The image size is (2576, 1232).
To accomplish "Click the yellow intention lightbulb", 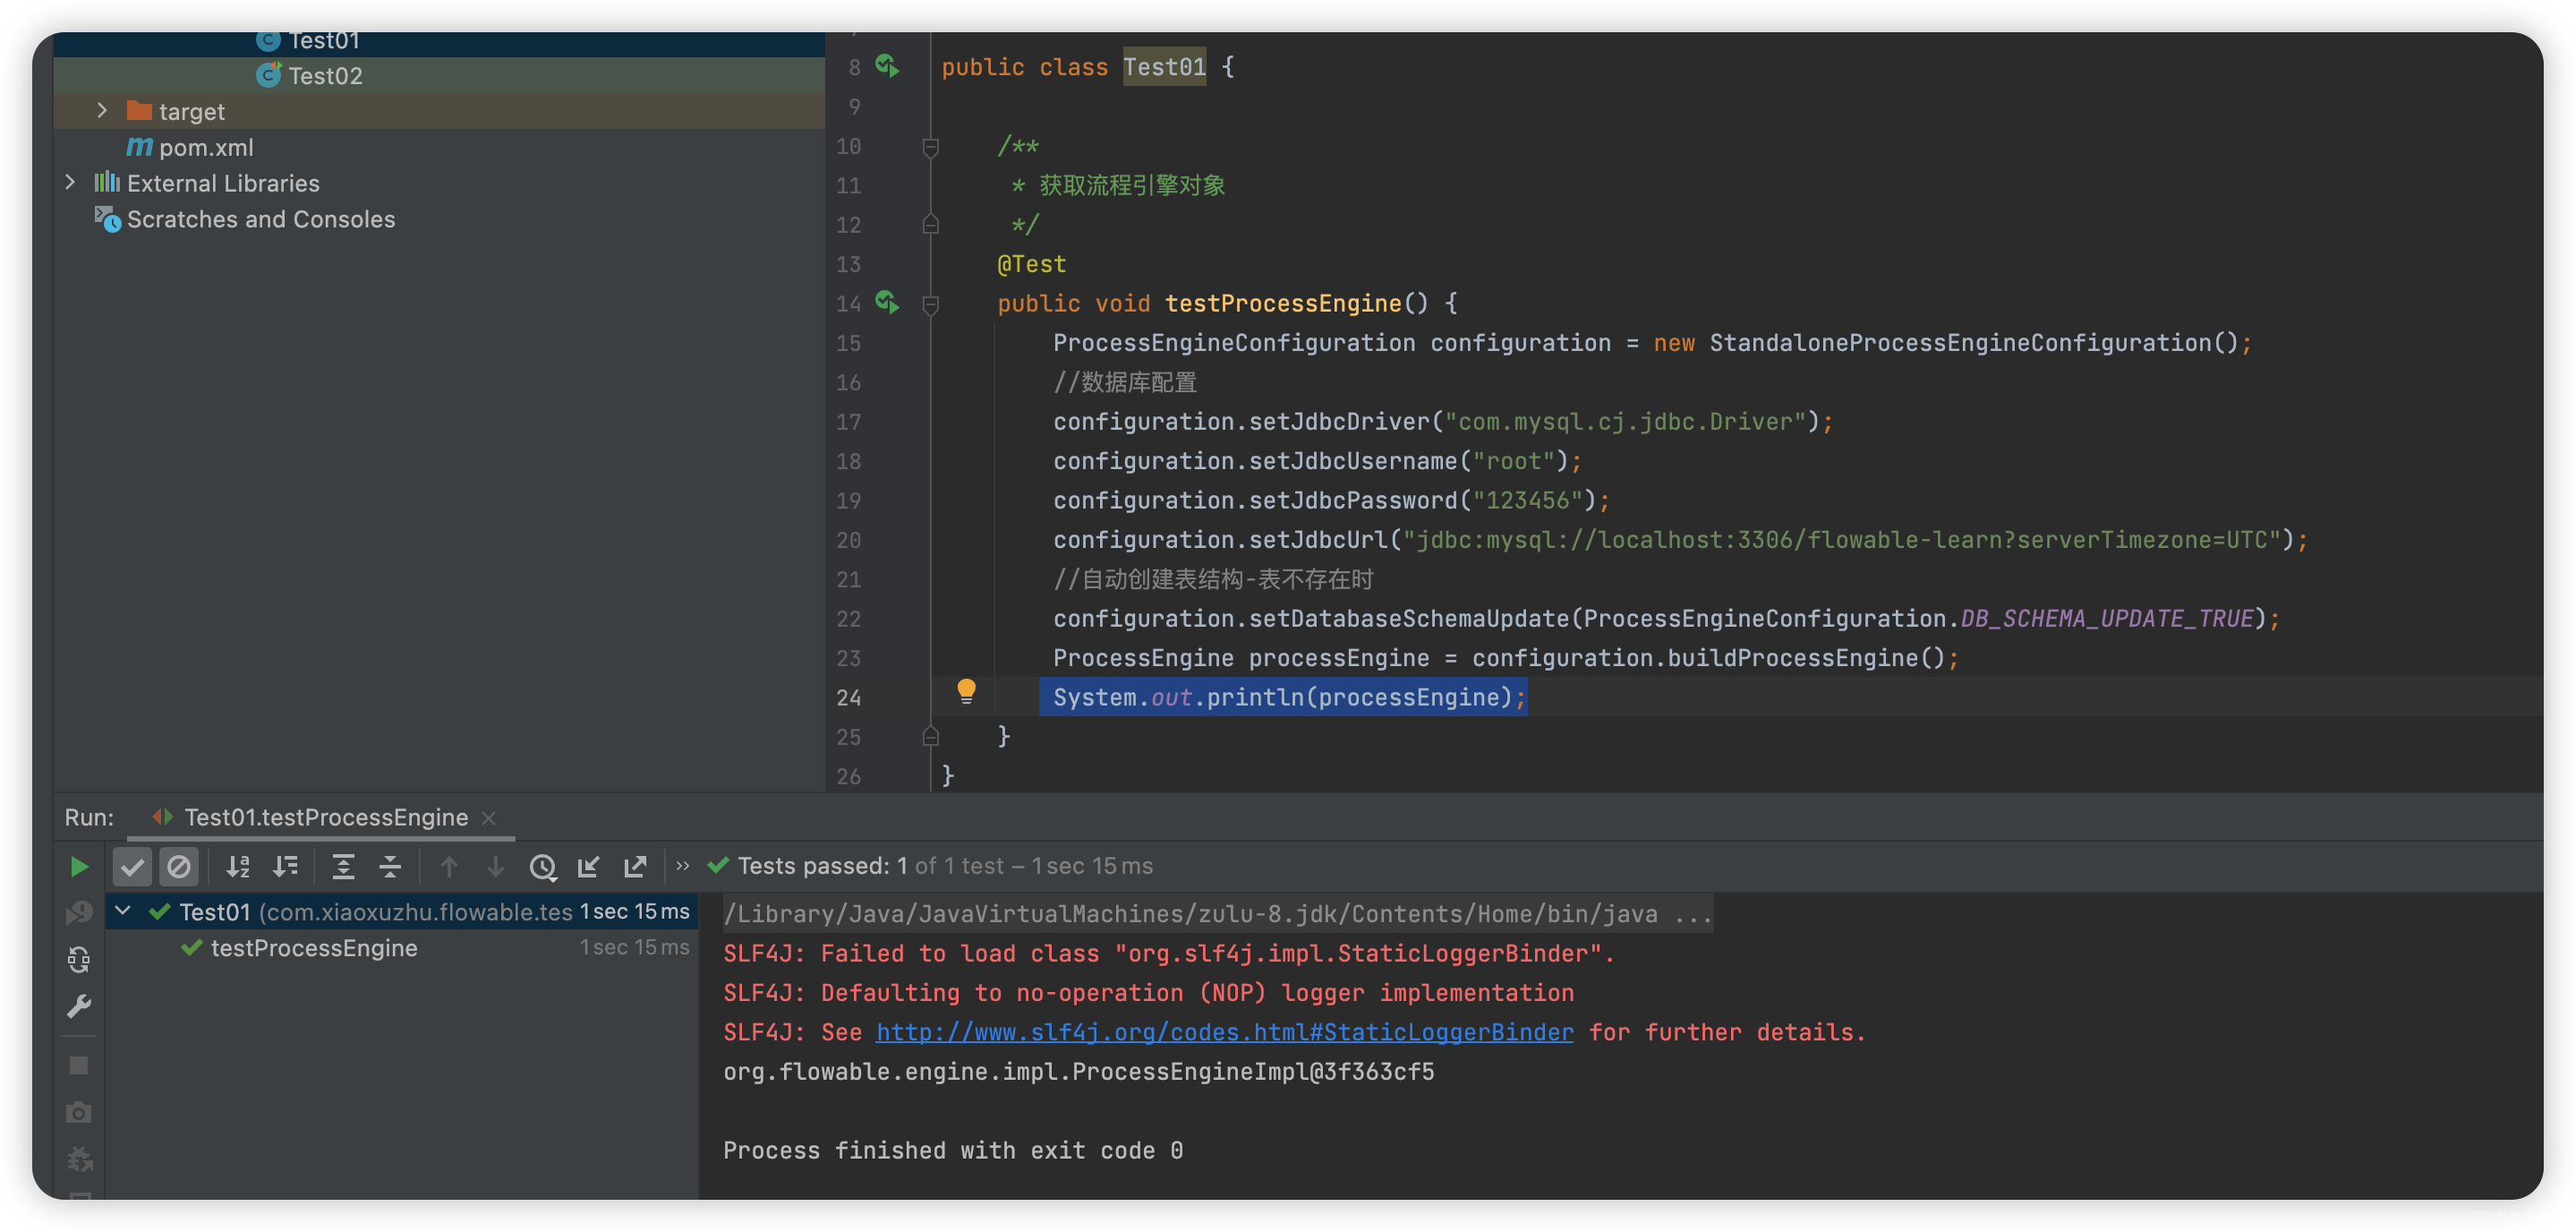I will point(966,690).
